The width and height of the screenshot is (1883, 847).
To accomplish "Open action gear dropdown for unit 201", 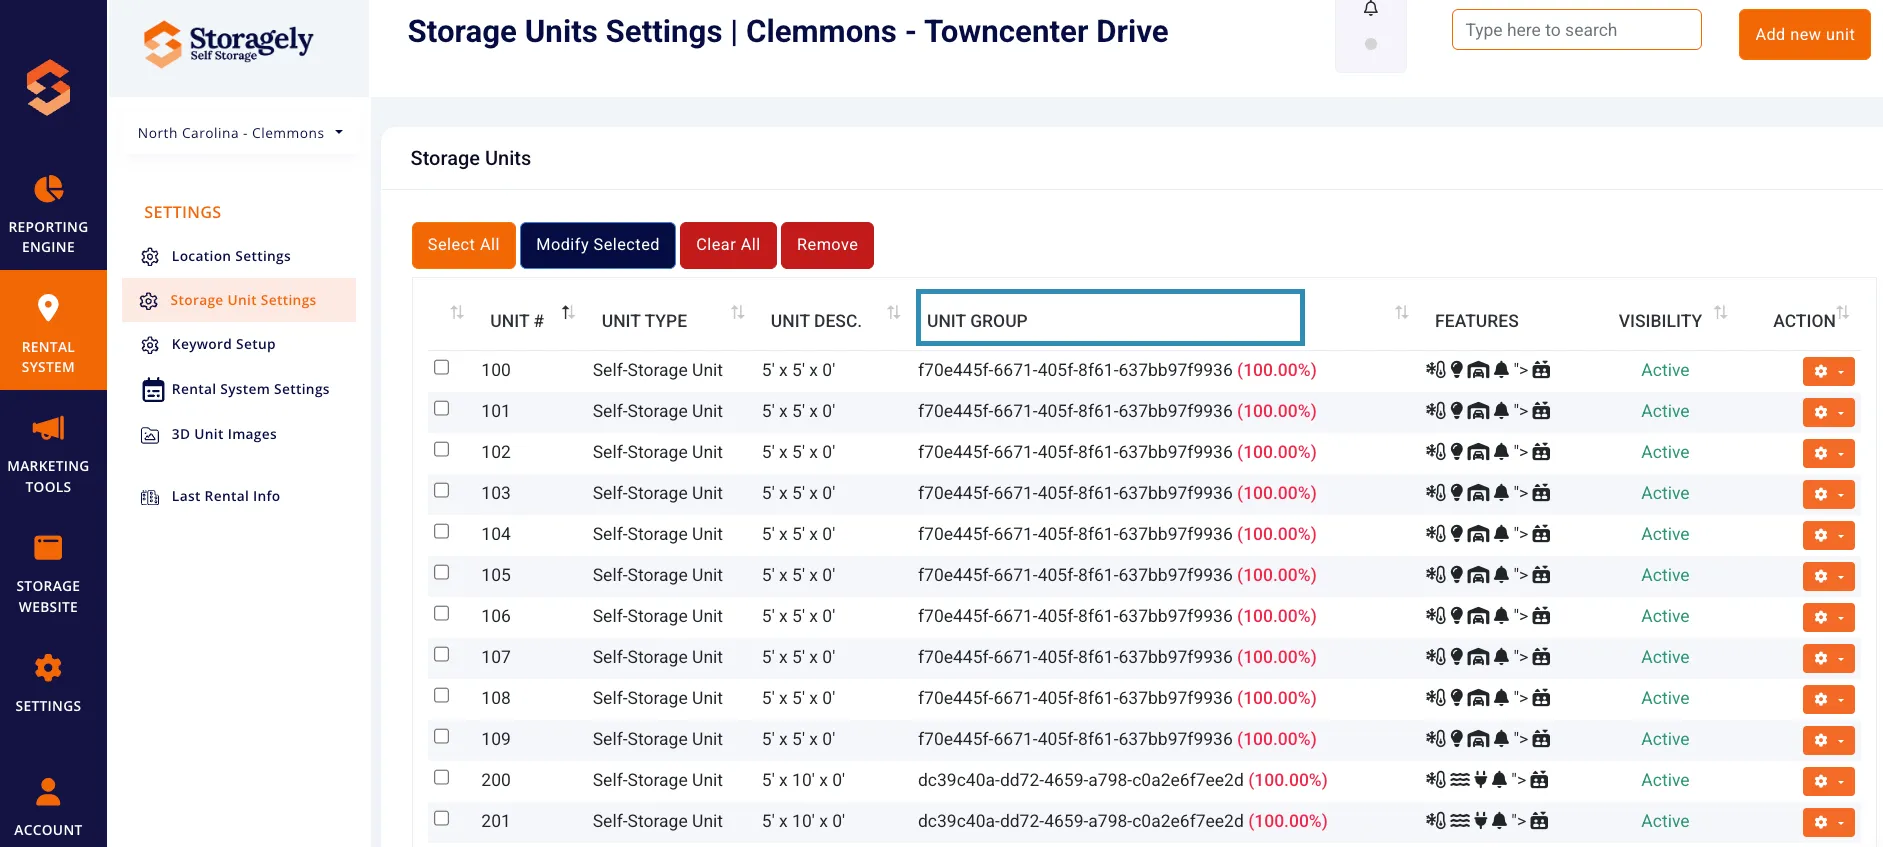I will pos(1828,822).
